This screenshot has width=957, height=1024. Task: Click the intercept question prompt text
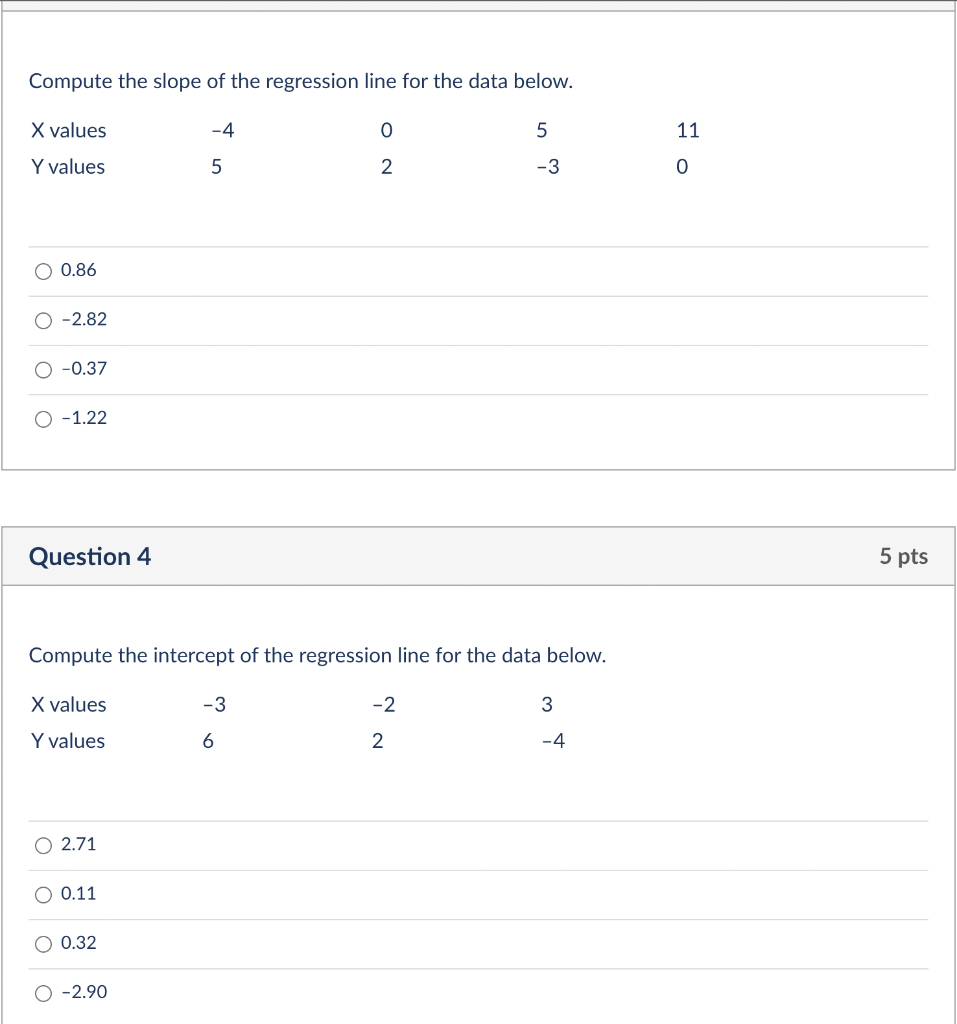(317, 655)
